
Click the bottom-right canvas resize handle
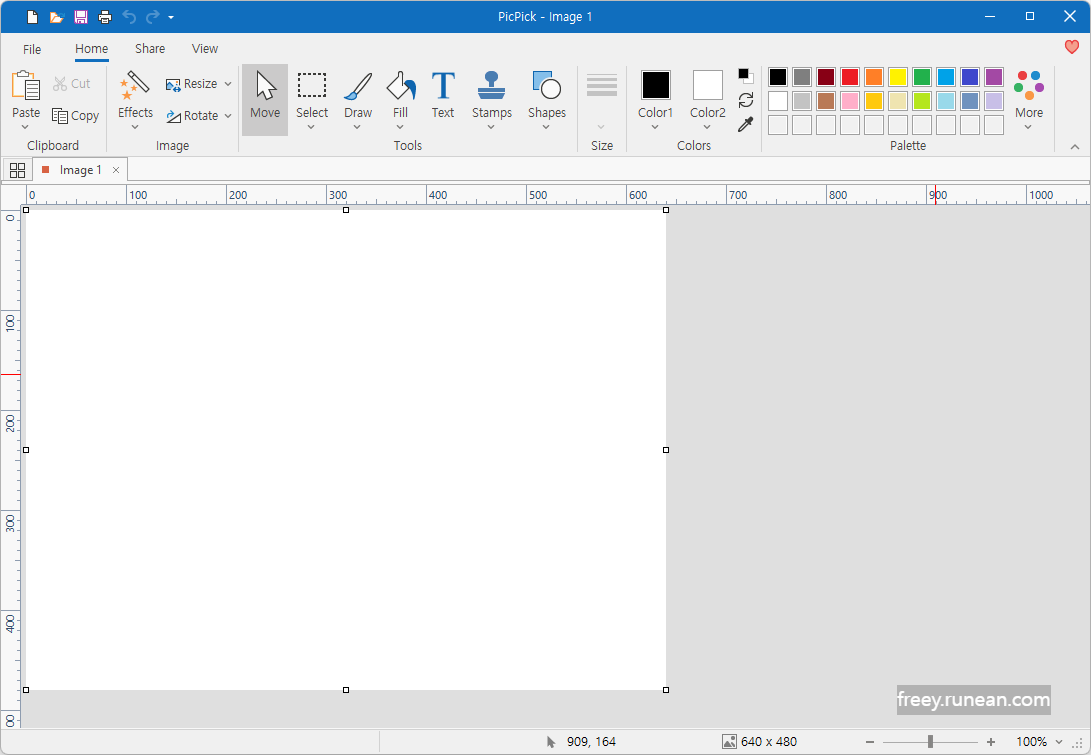coord(666,690)
